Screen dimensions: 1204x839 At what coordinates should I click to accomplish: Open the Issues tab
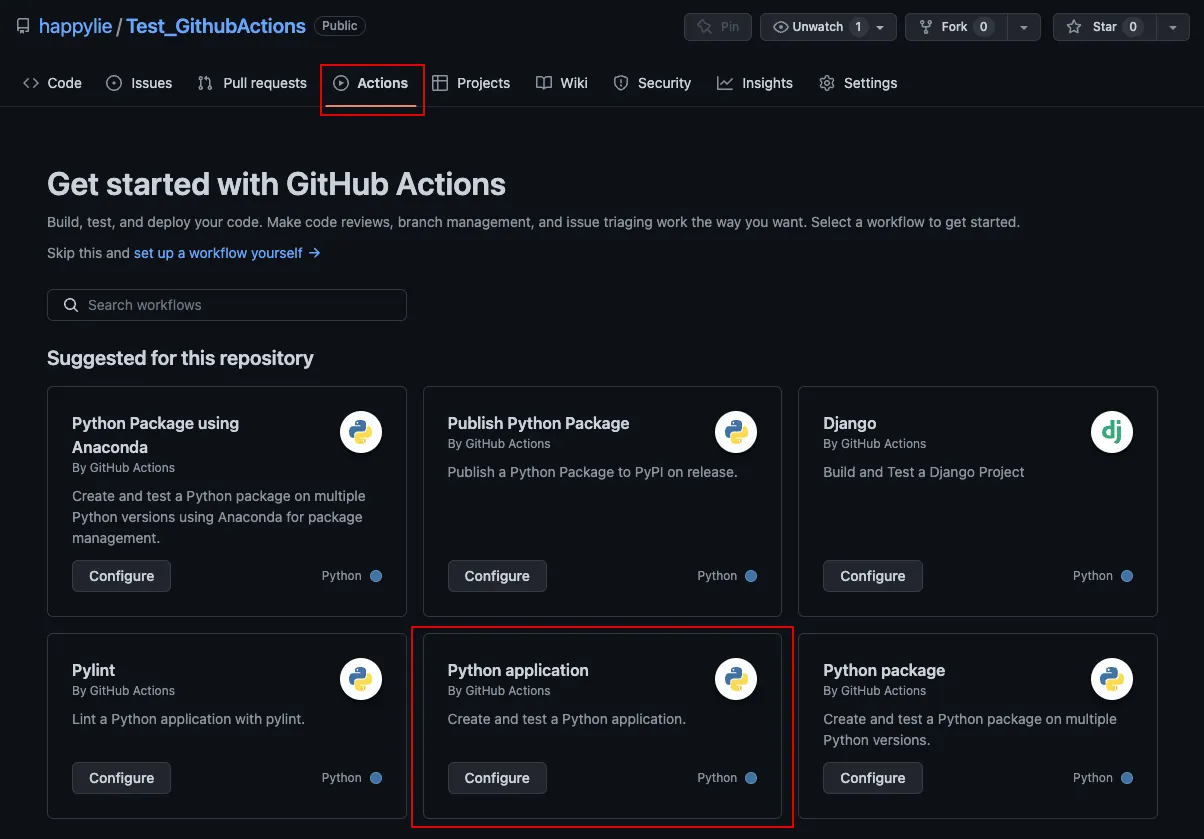139,83
